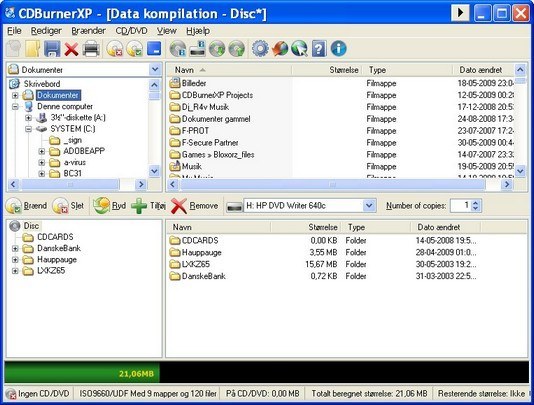Decrease the number of copies

pyautogui.click(x=476, y=208)
